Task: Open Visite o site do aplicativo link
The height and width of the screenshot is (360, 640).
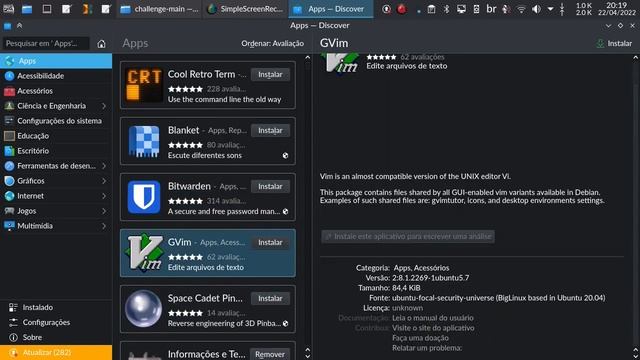Action: [x=433, y=328]
